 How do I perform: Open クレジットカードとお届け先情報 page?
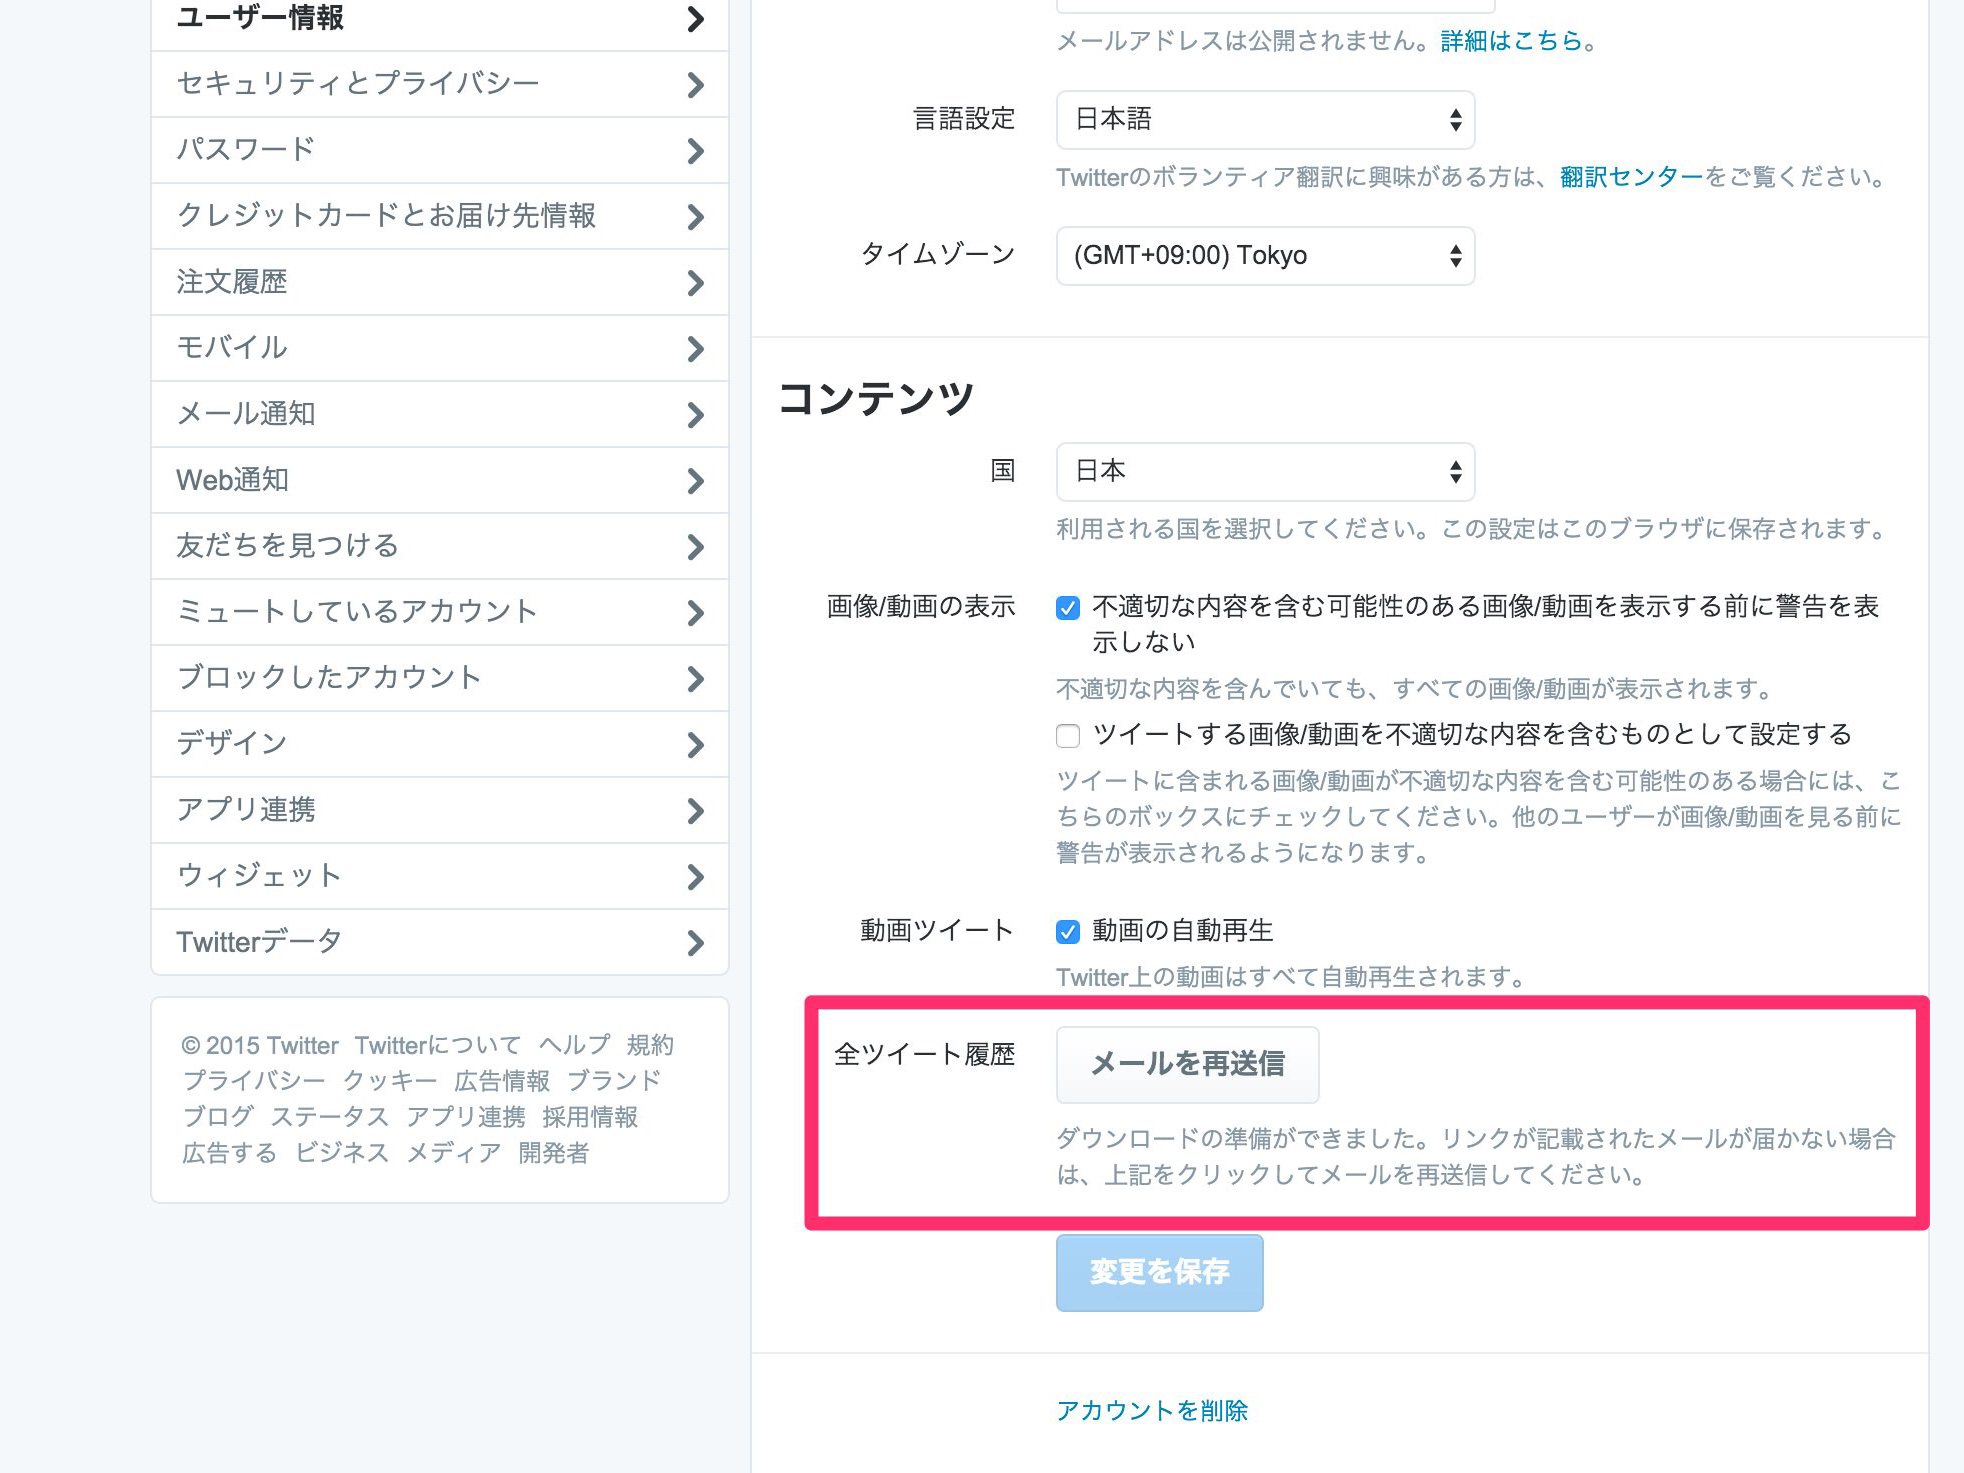point(440,216)
